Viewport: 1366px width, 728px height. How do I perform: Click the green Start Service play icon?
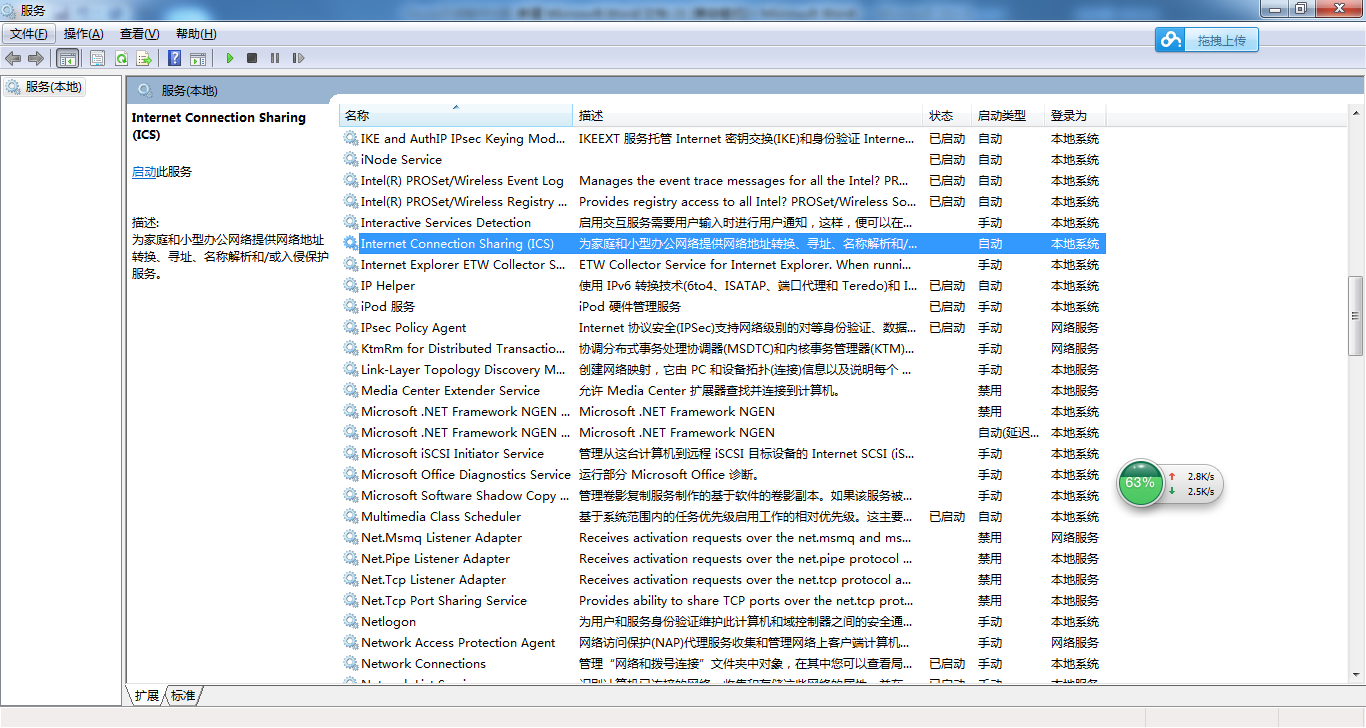click(230, 59)
